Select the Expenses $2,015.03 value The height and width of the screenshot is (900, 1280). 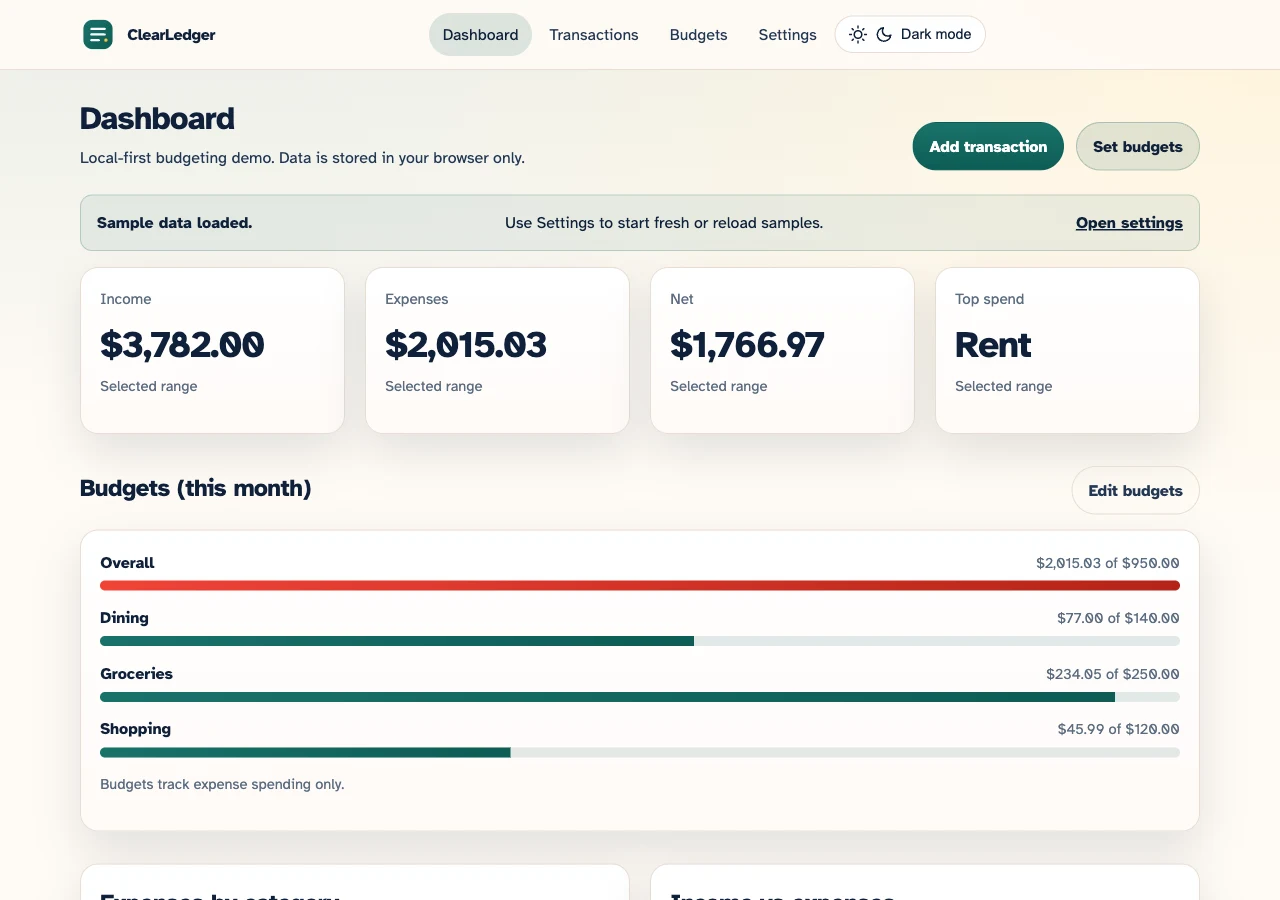[466, 345]
